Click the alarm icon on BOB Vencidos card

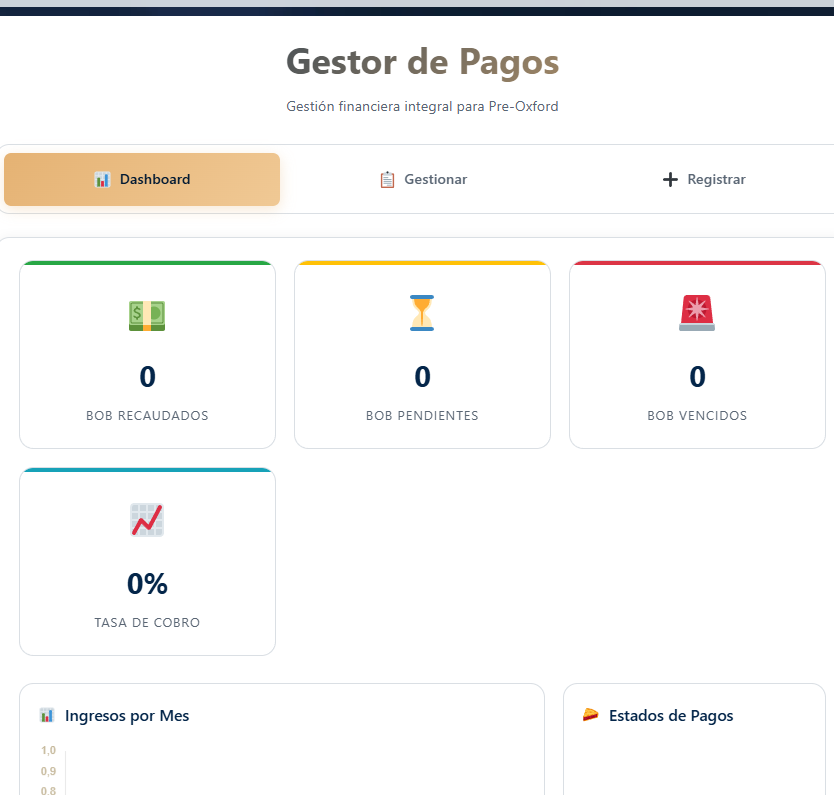pos(697,313)
